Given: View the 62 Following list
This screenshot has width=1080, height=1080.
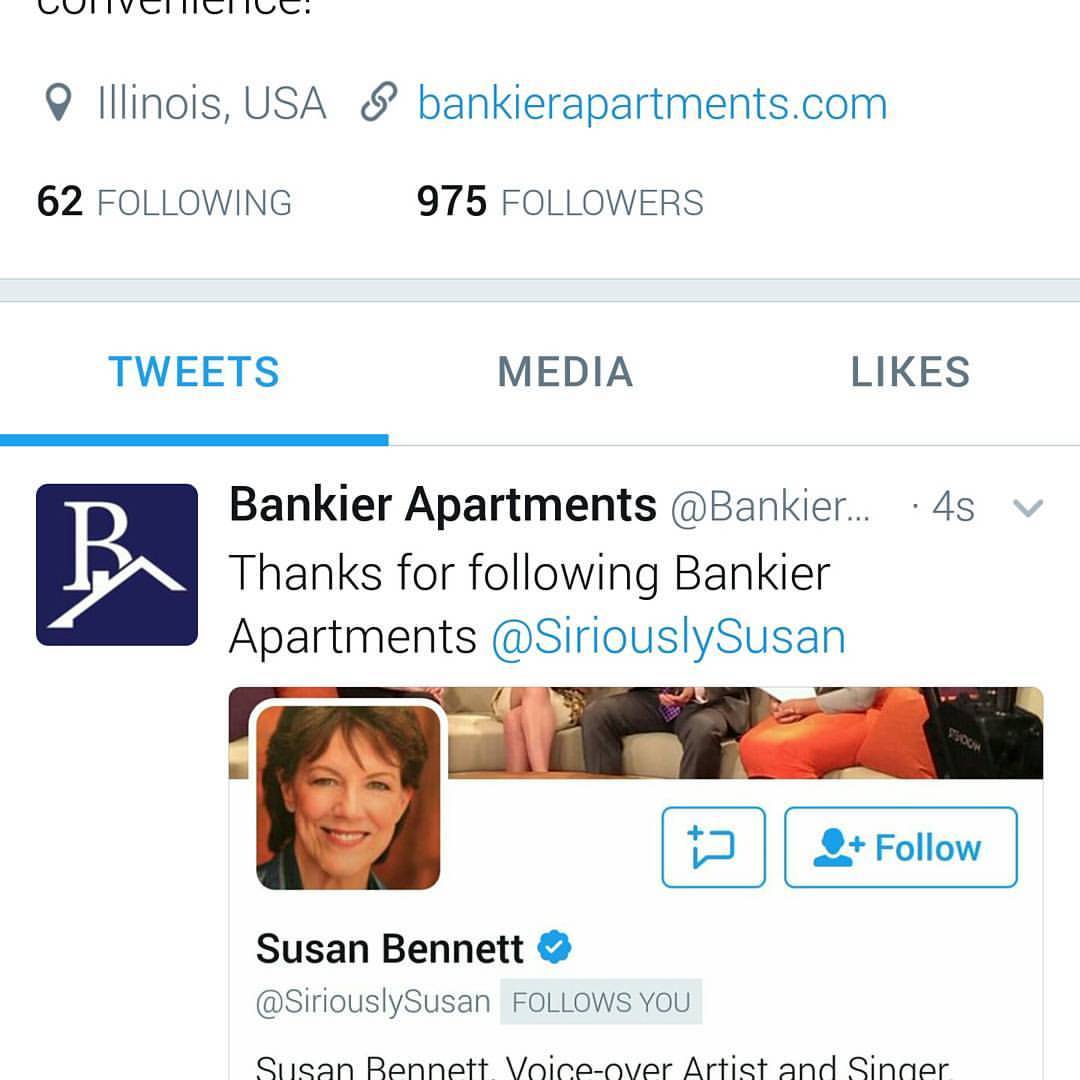Looking at the screenshot, I should [x=165, y=202].
